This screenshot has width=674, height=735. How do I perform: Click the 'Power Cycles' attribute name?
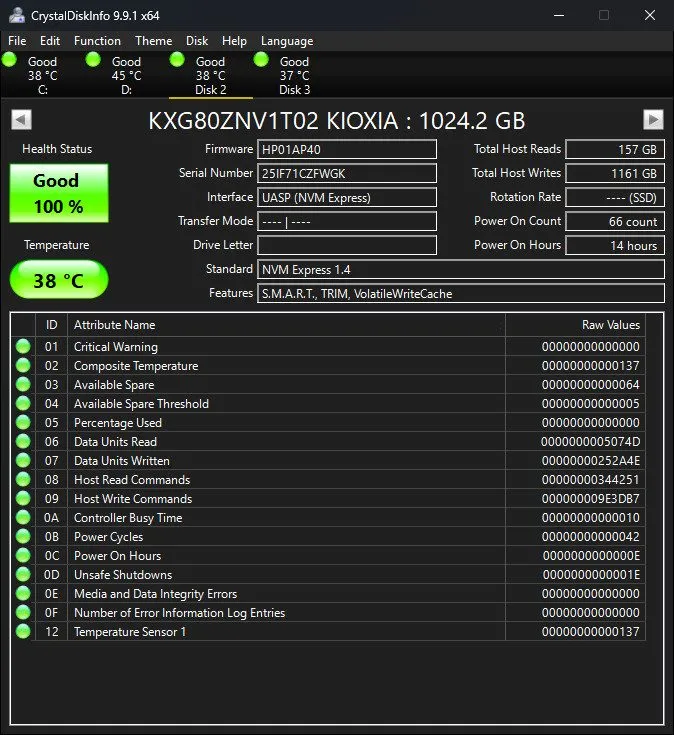pyautogui.click(x=108, y=537)
